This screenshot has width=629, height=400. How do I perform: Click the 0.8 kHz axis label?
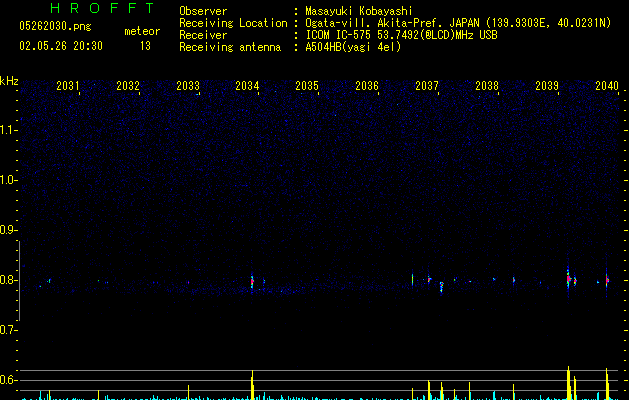tap(7, 280)
